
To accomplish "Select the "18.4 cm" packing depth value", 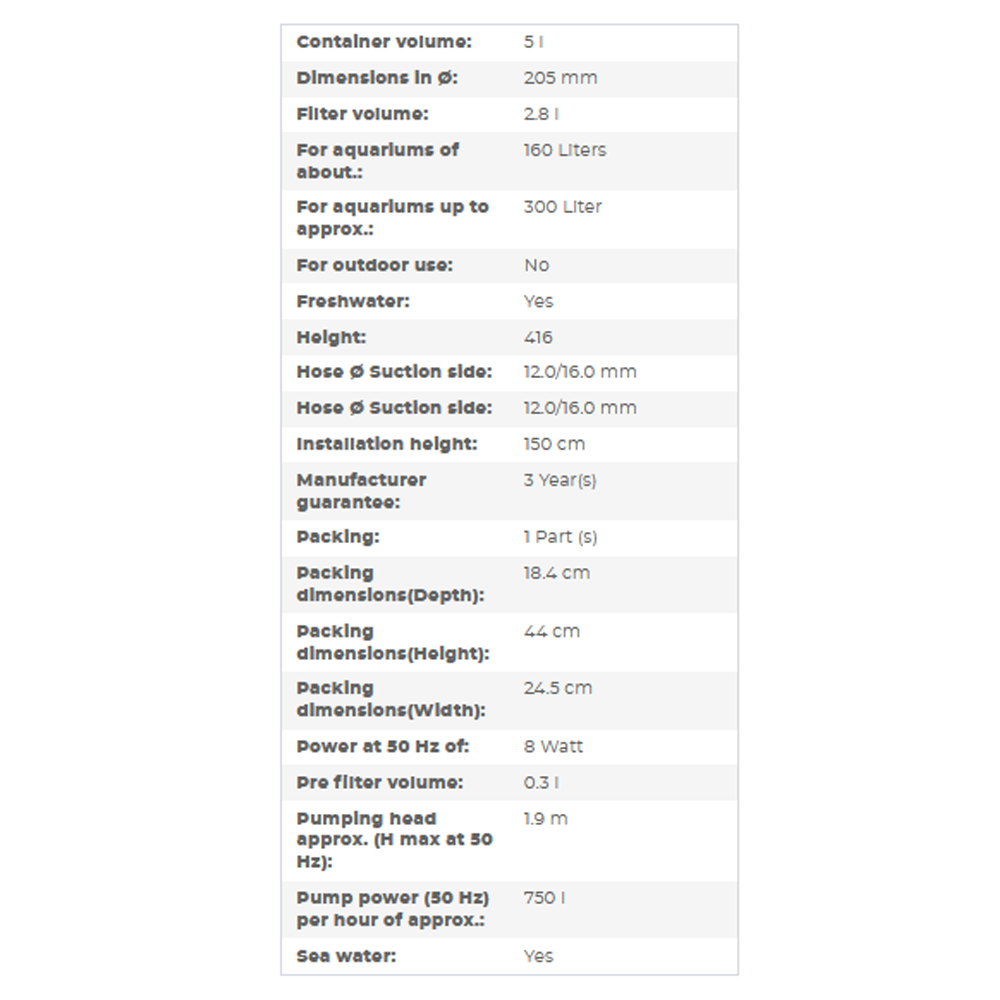I will click(556, 573).
